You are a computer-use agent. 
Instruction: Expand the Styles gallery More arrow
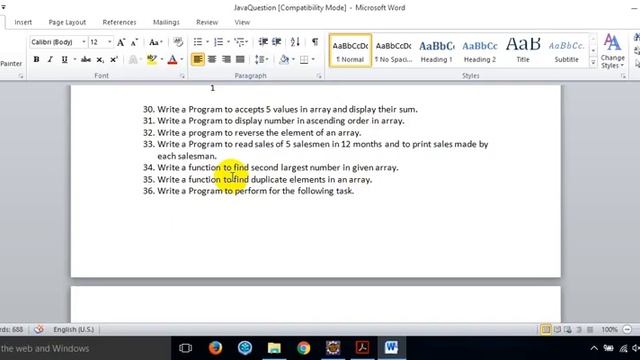(x=593, y=62)
